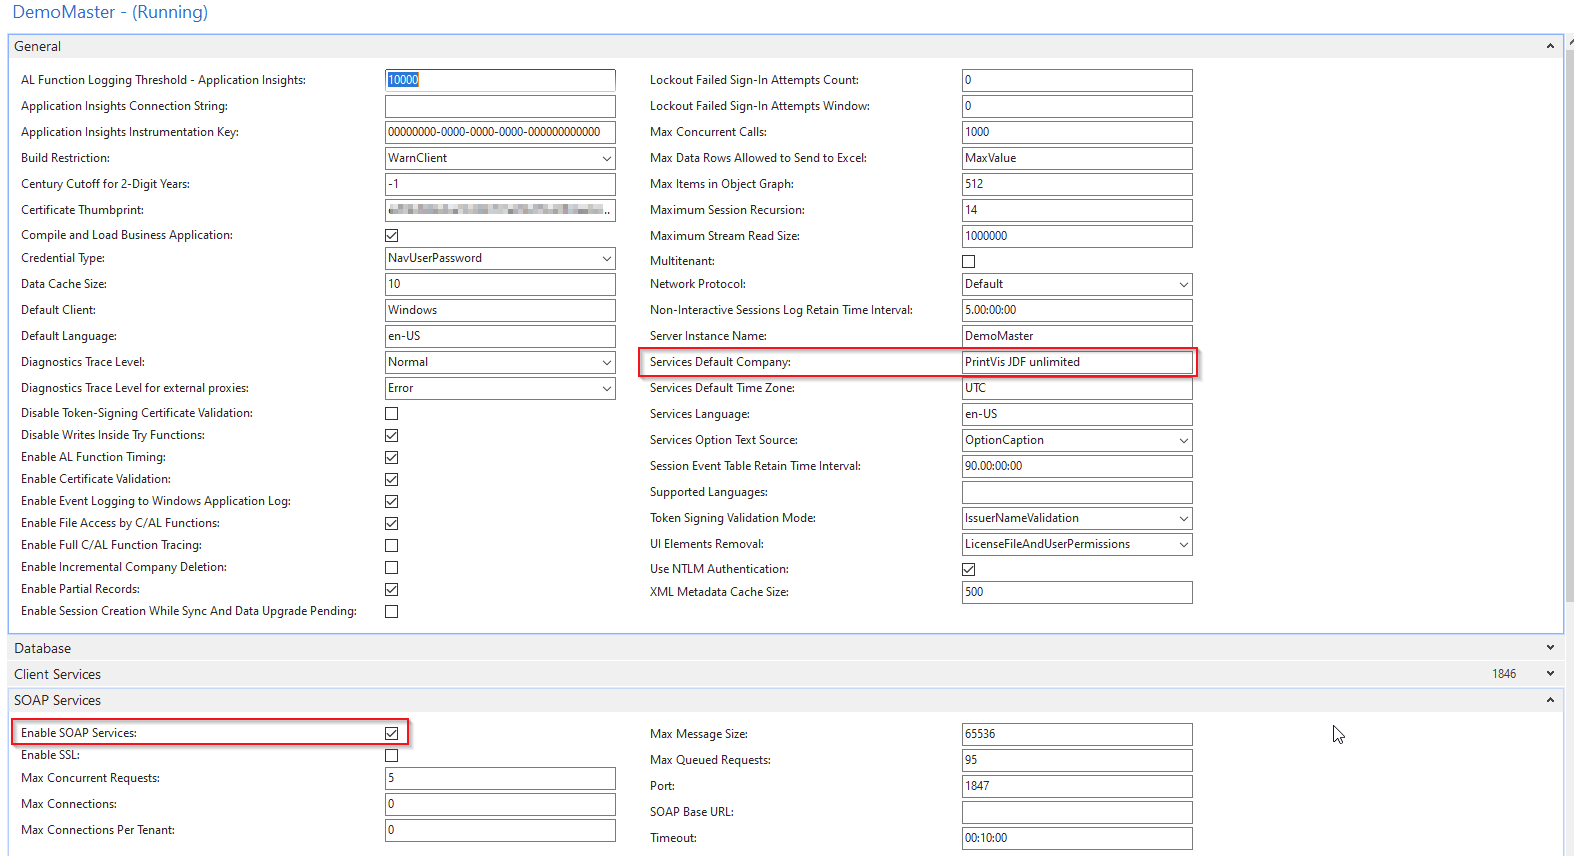Expand the Client Services section
Image resolution: width=1574 pixels, height=856 pixels.
(x=1550, y=674)
